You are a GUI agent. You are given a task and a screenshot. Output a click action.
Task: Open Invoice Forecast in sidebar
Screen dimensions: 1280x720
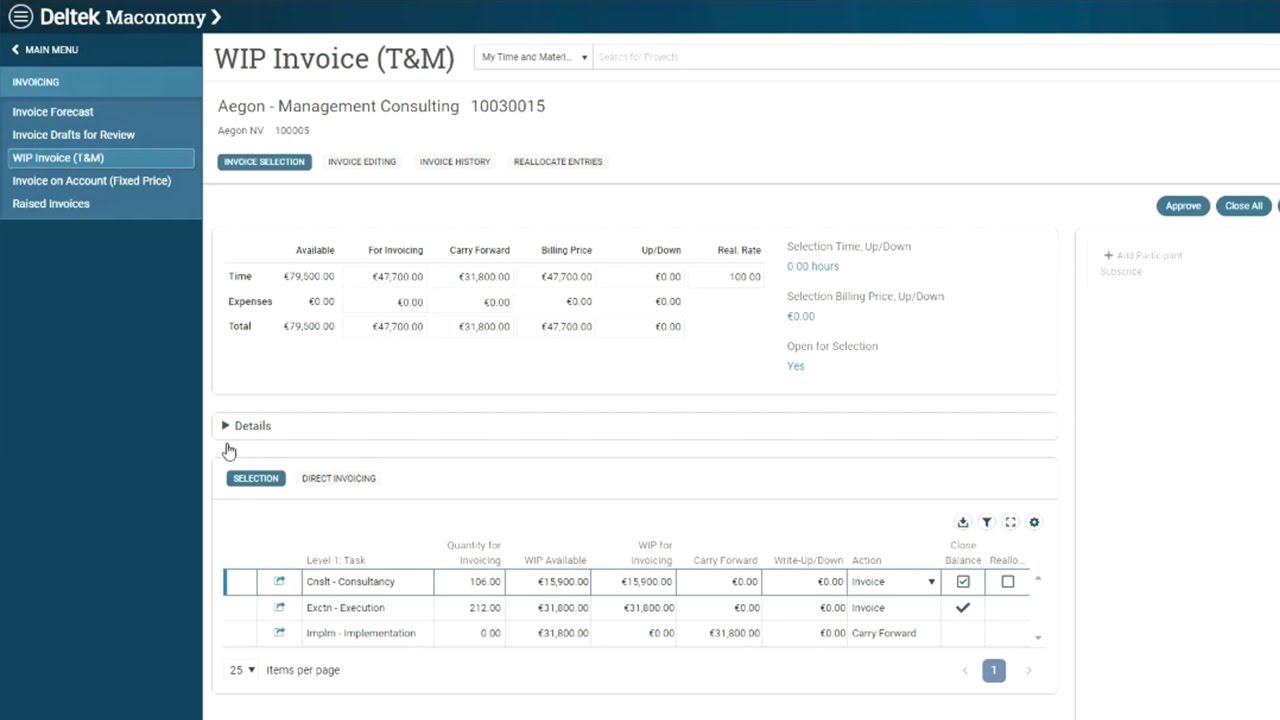[53, 112]
